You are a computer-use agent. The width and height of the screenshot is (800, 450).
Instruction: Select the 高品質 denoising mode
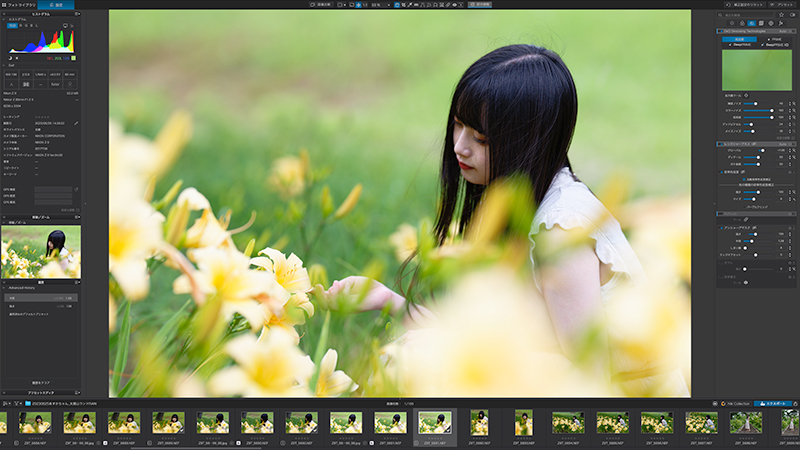(739, 39)
